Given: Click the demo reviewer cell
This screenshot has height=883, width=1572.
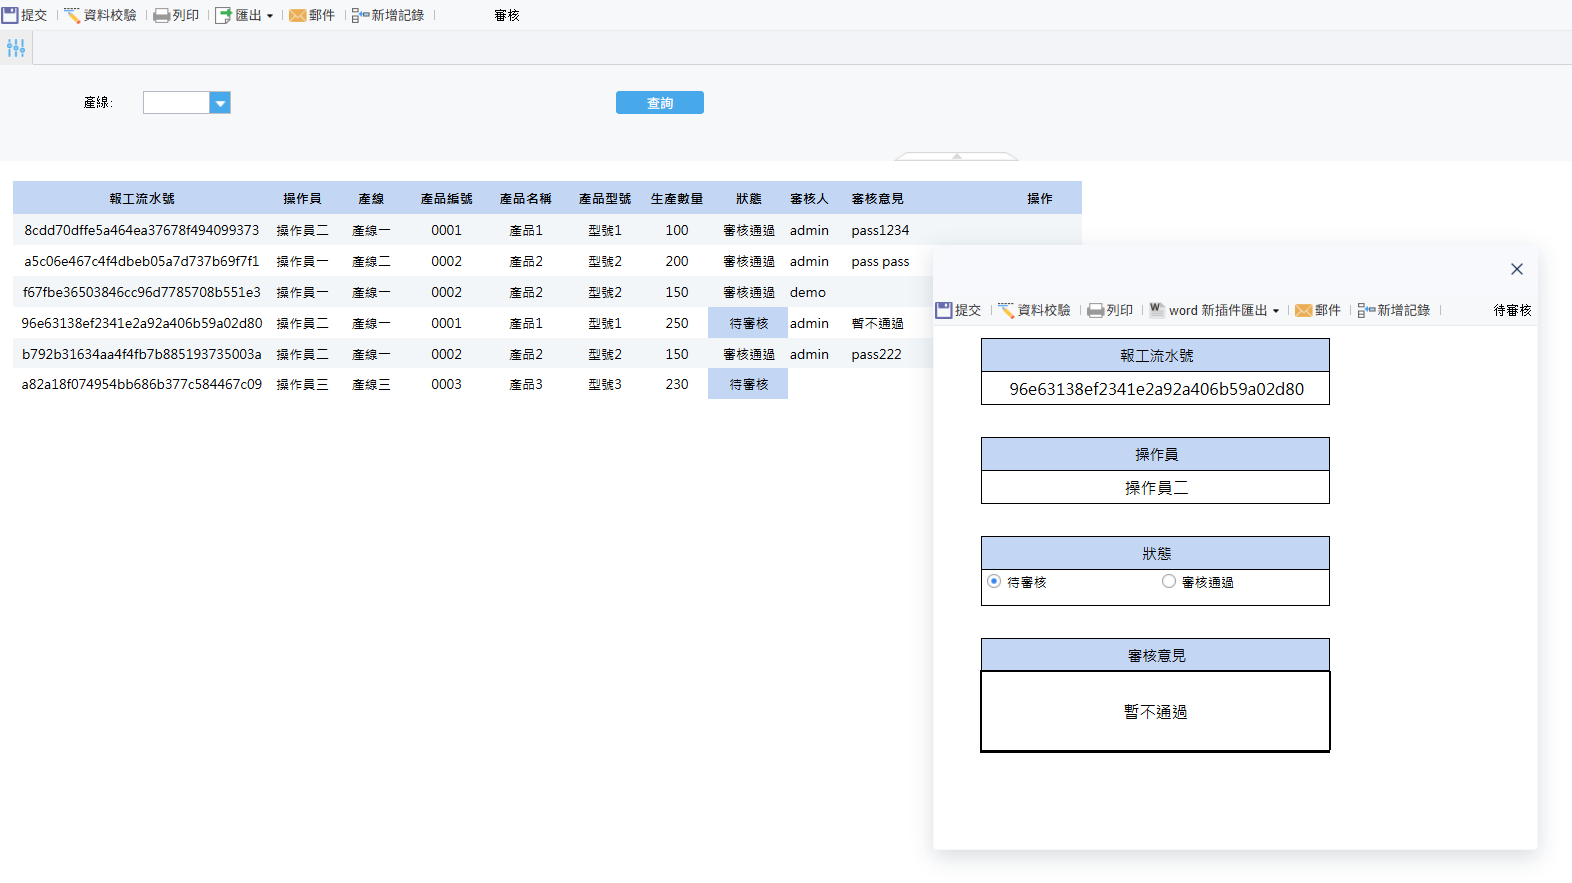Looking at the screenshot, I should [808, 292].
